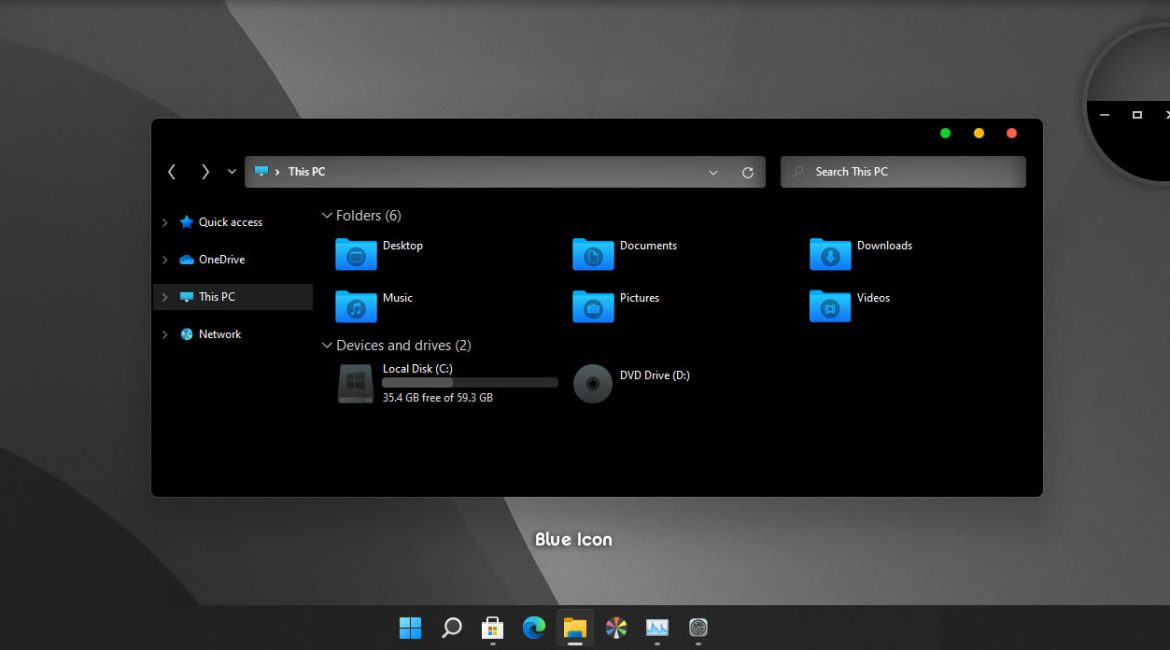Click the Quick access star icon
The image size is (1170, 650).
tap(187, 222)
